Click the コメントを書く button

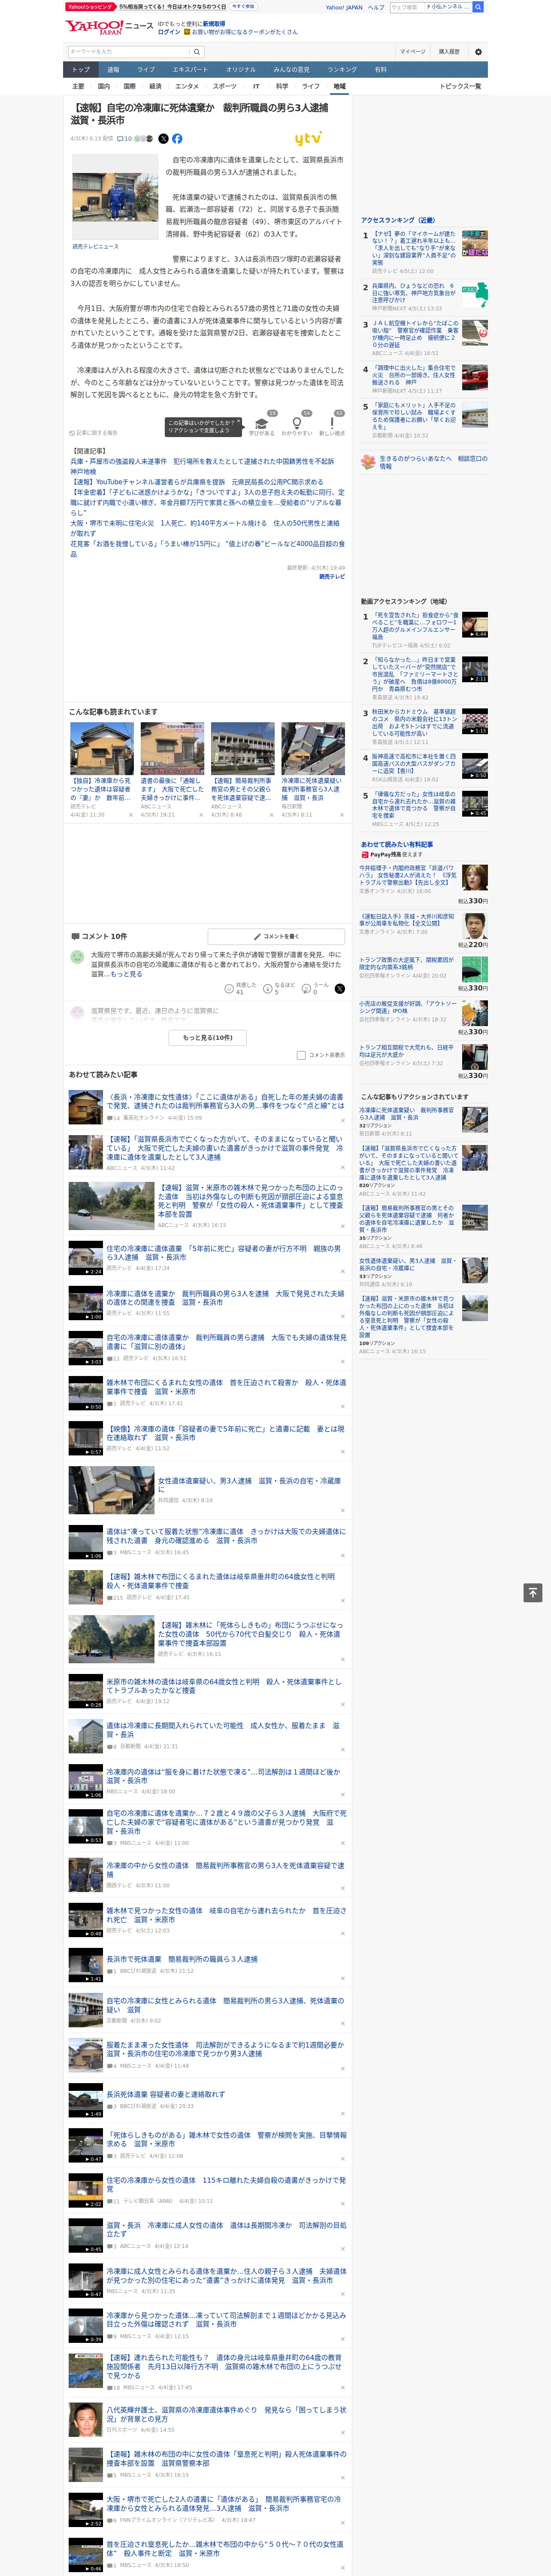(x=277, y=936)
